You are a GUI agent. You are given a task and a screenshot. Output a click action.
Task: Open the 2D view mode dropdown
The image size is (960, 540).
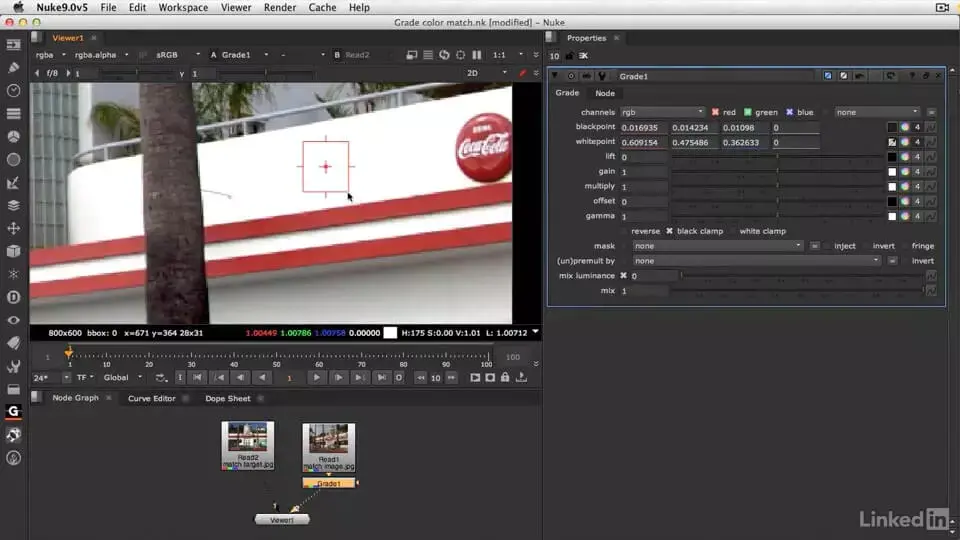click(487, 73)
